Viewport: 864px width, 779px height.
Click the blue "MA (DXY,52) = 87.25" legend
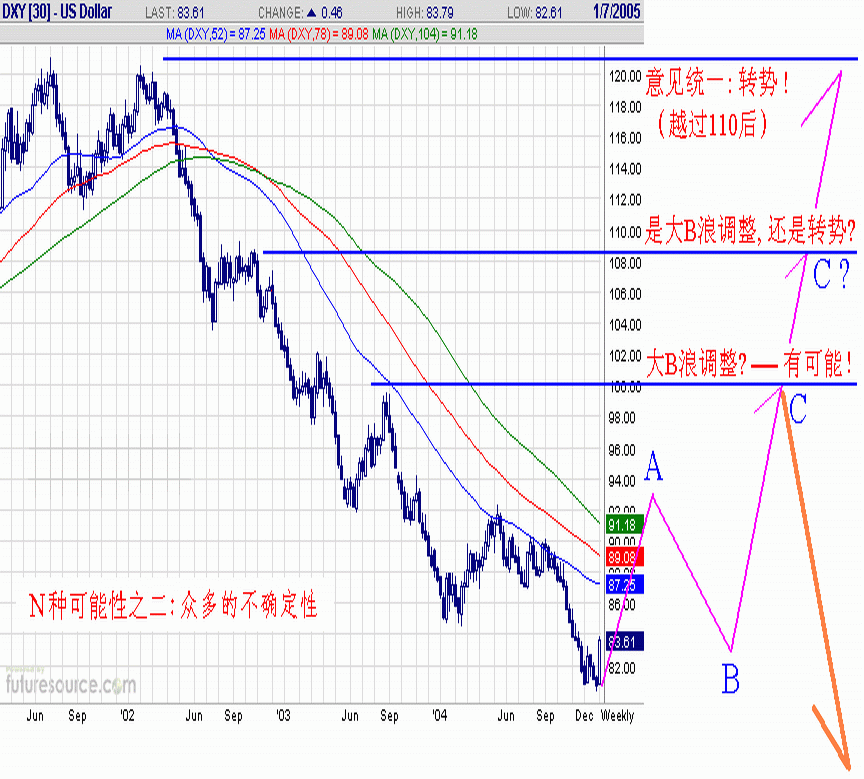(x=215, y=35)
